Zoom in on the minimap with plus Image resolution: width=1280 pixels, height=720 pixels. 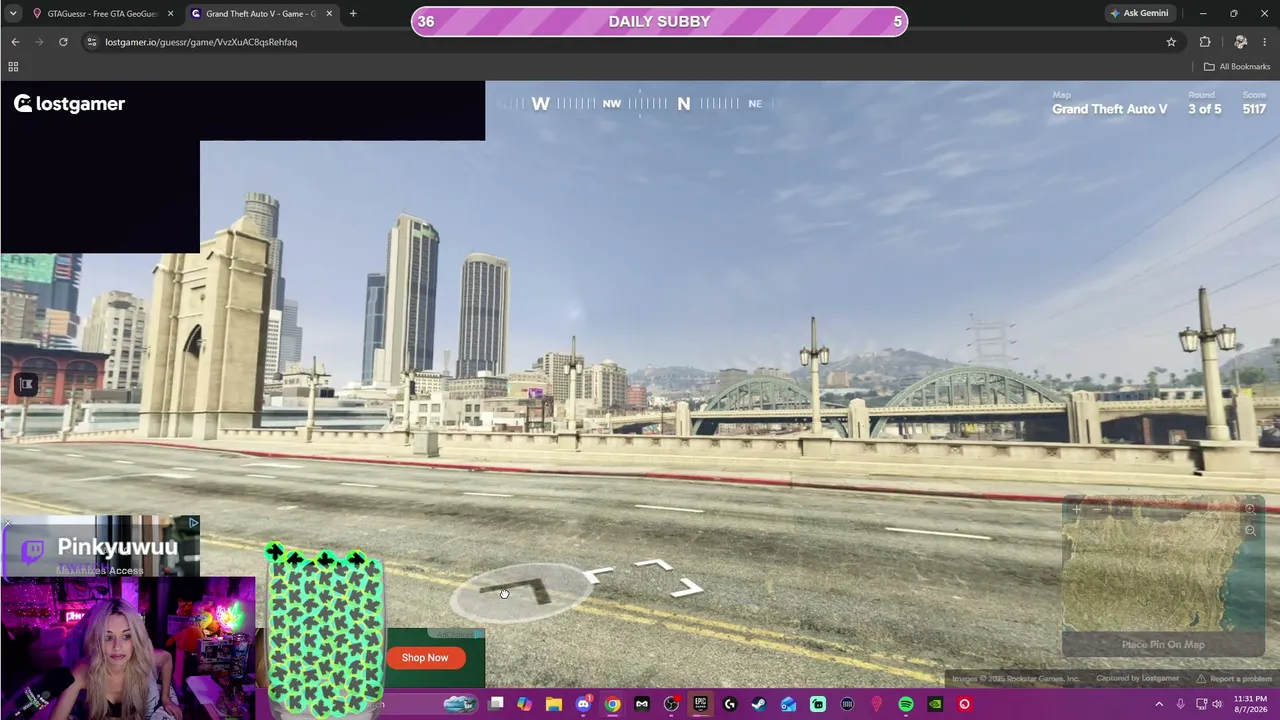(1077, 510)
